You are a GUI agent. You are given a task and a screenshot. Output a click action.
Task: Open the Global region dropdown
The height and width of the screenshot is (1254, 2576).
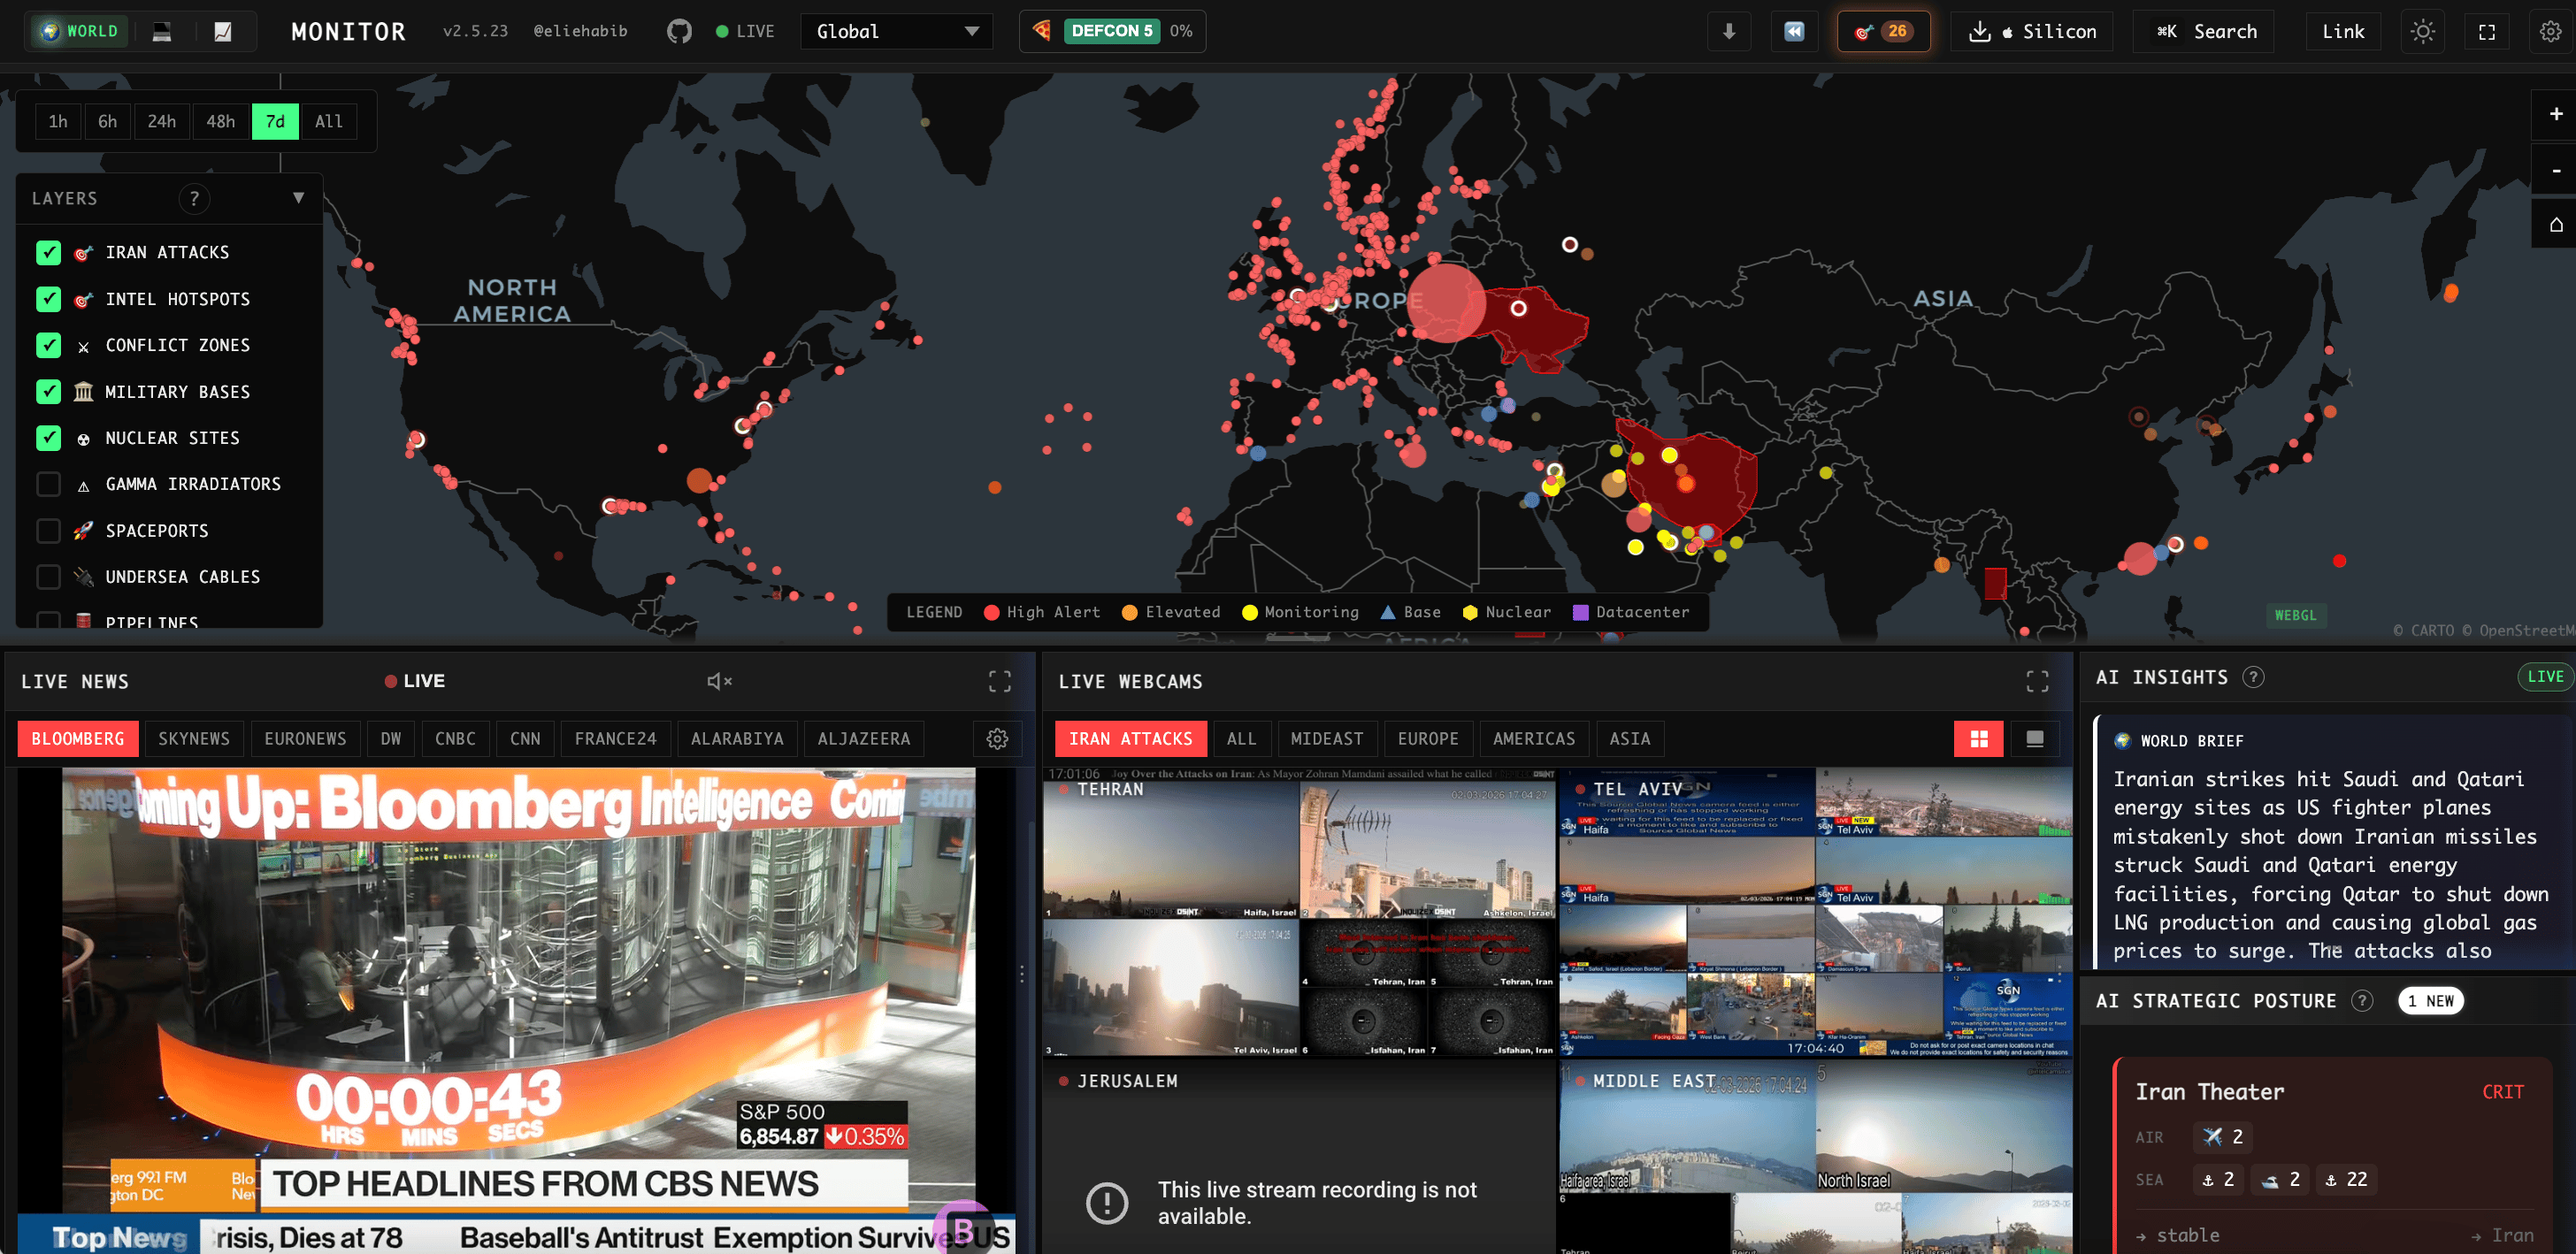896,31
